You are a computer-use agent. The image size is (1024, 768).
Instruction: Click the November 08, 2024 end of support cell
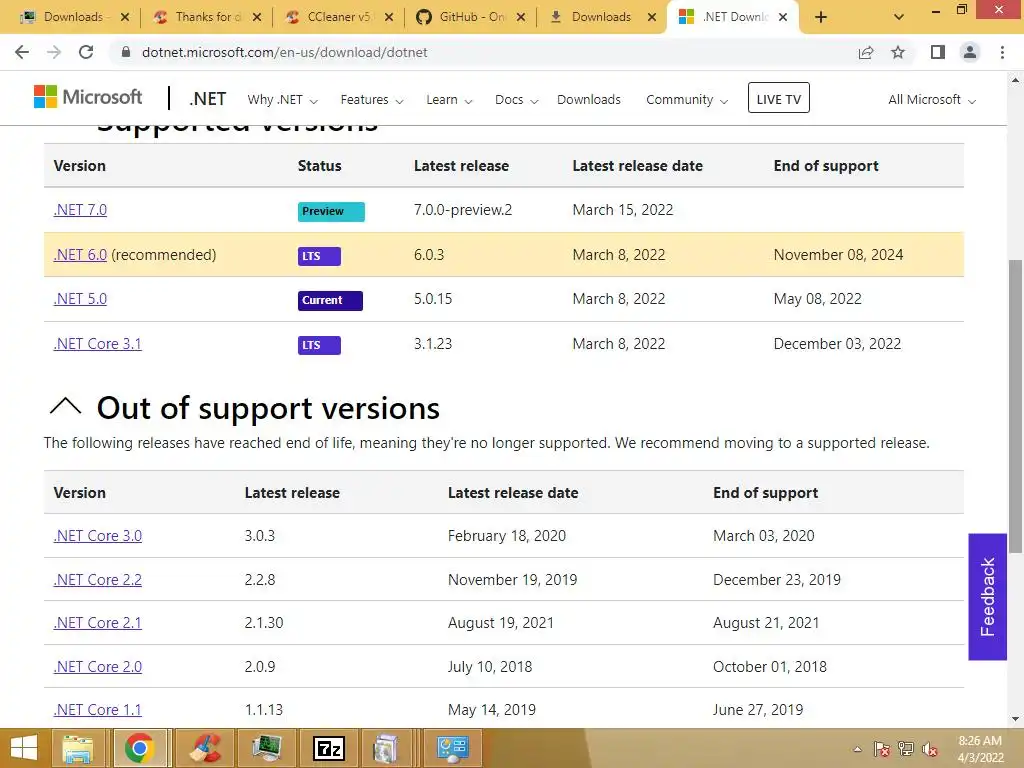838,255
